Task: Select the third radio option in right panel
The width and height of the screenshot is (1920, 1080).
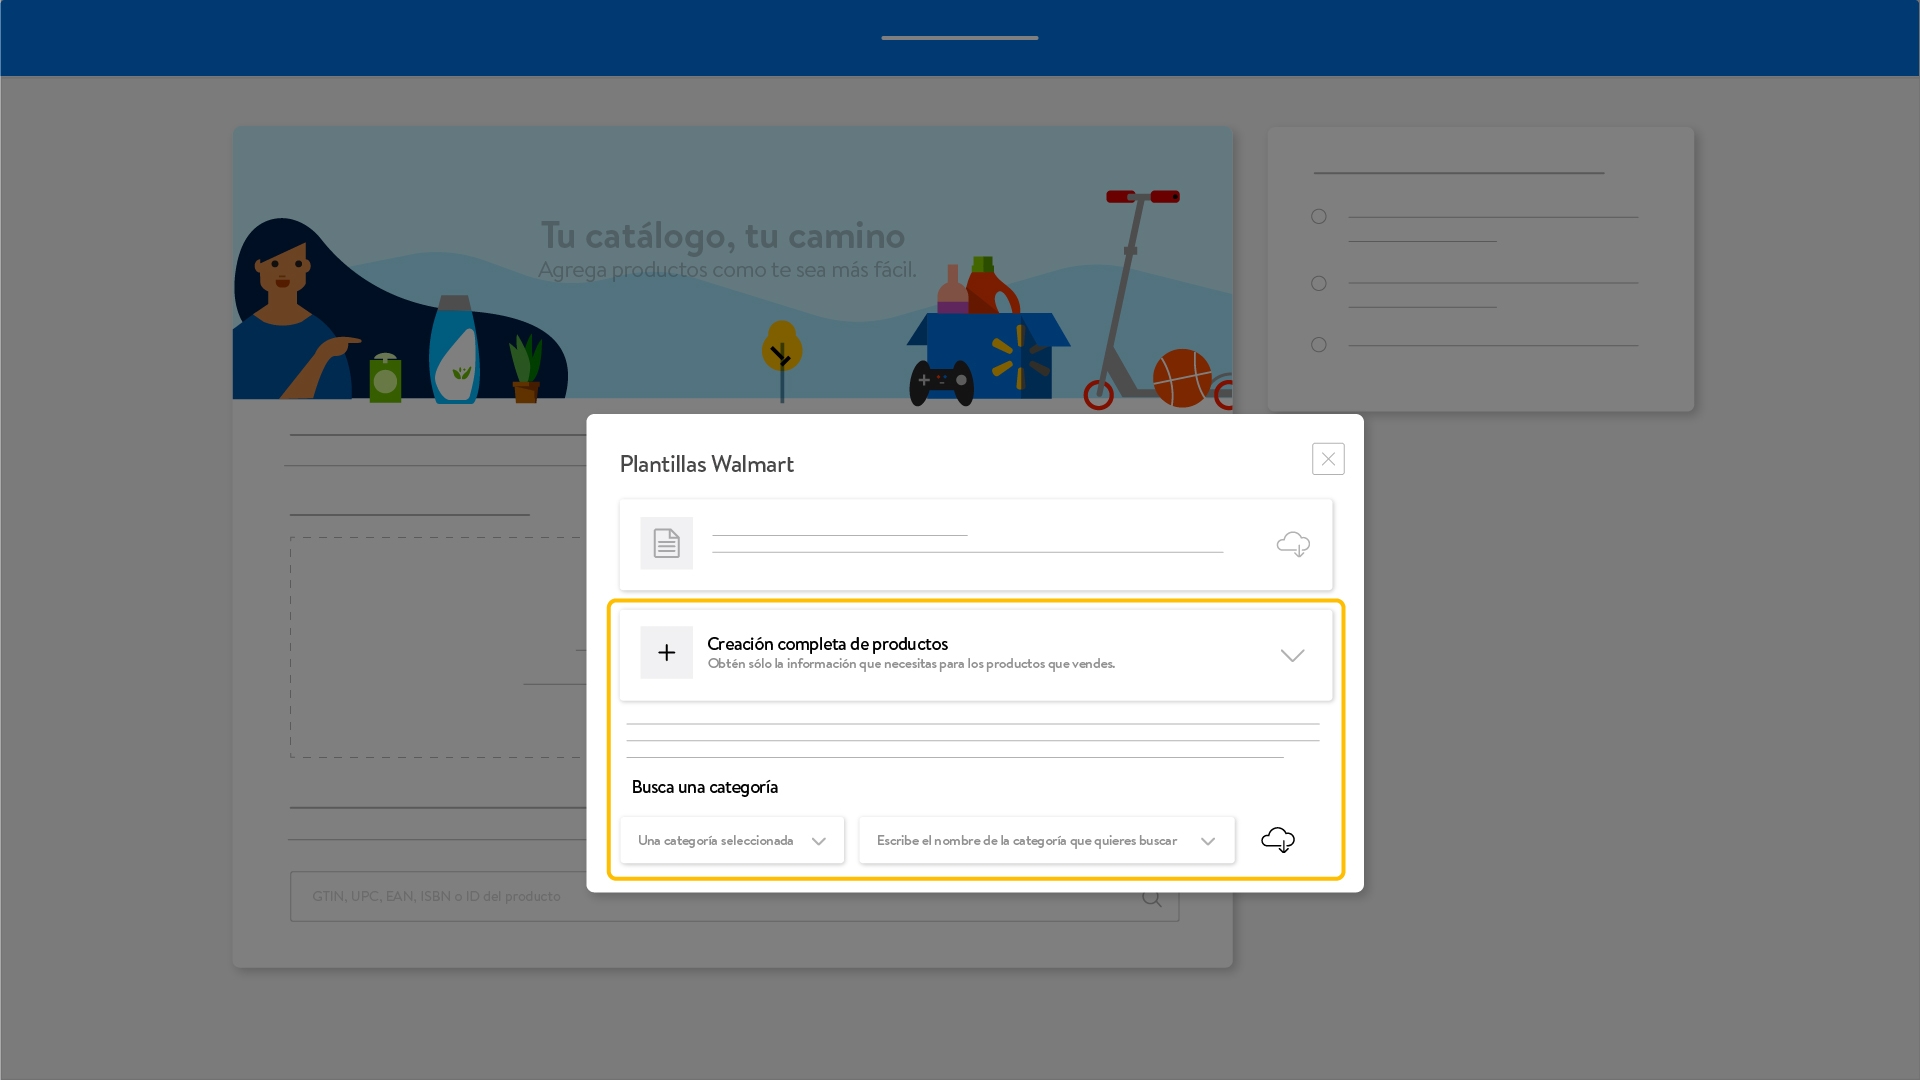Action: point(1319,345)
